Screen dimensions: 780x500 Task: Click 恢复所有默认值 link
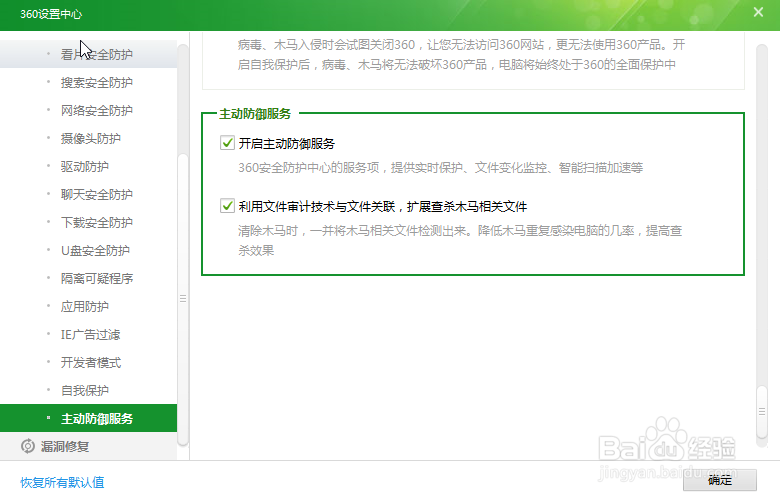[62, 482]
